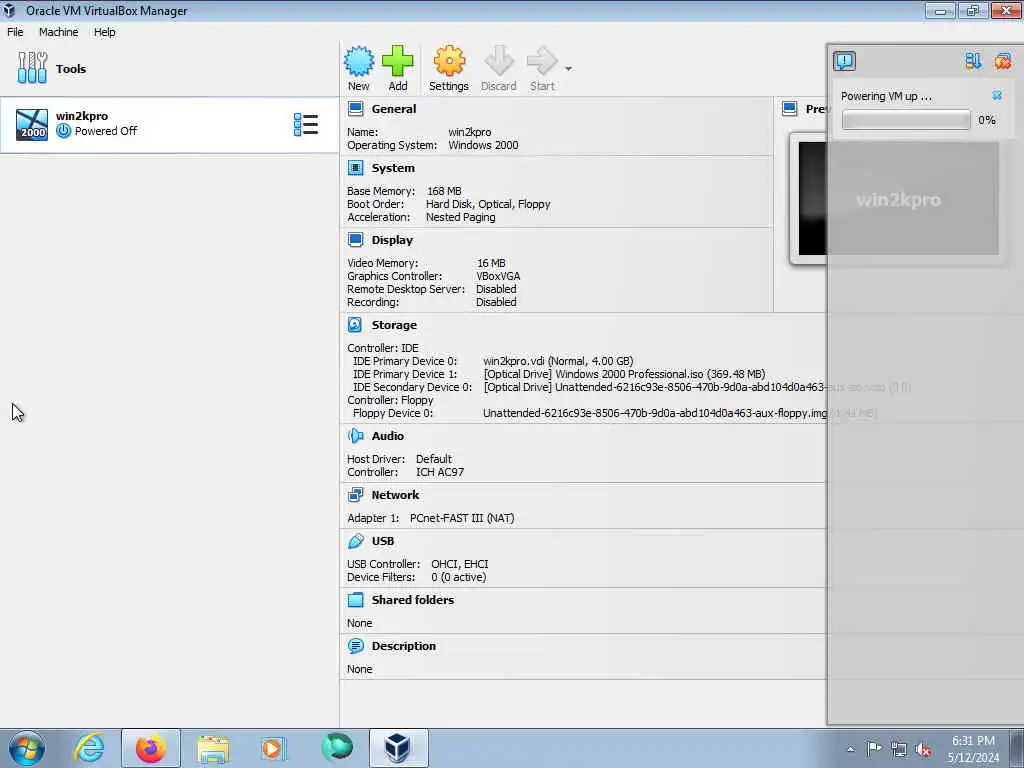Open the Windows Start orb
The image size is (1024, 768).
pos(27,748)
